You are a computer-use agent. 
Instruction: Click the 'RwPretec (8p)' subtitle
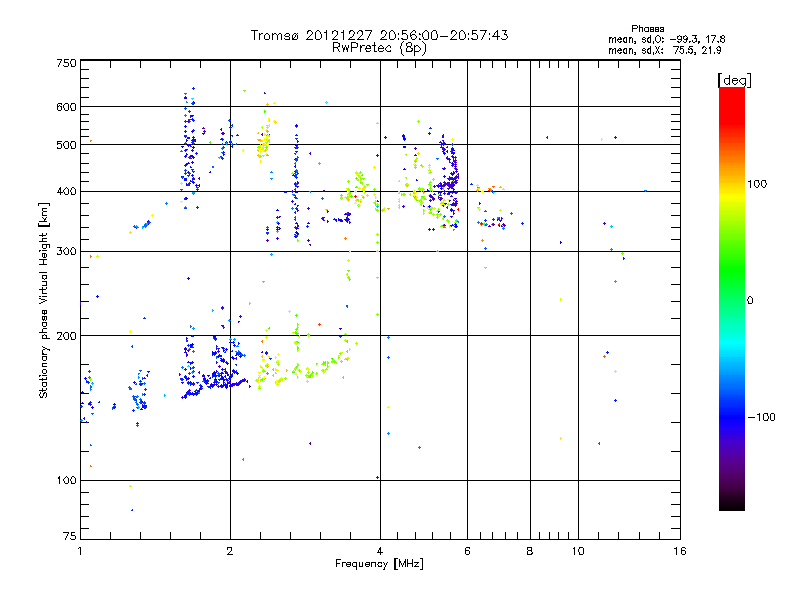[x=379, y=48]
